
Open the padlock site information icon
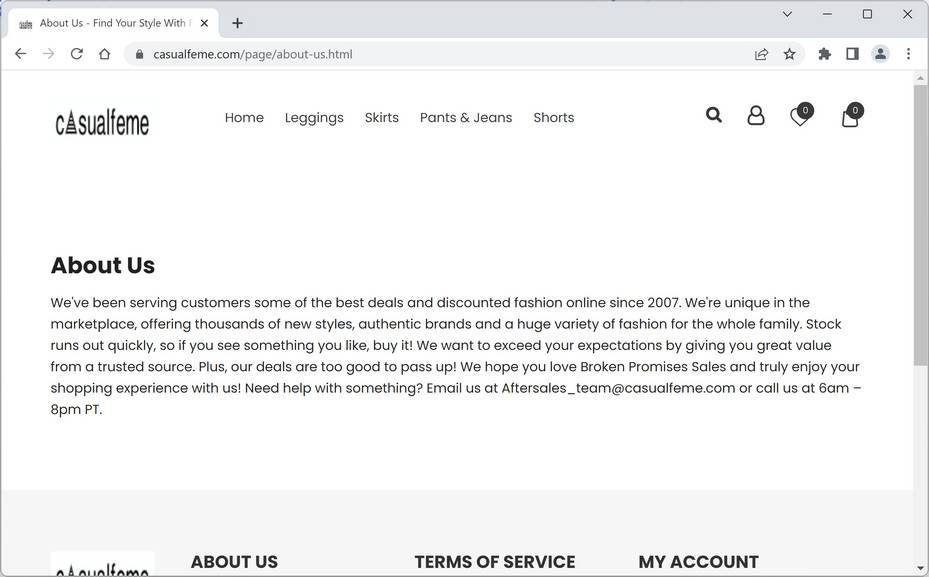(138, 54)
